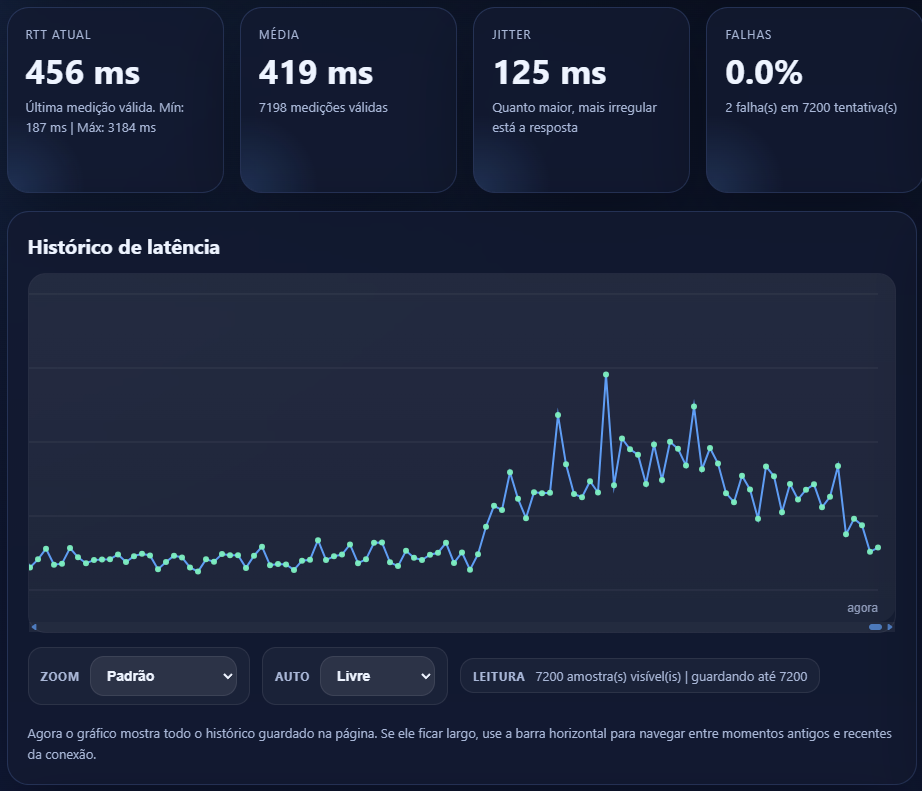Click the horizontal scrollbar thumb of the chart

(875, 627)
